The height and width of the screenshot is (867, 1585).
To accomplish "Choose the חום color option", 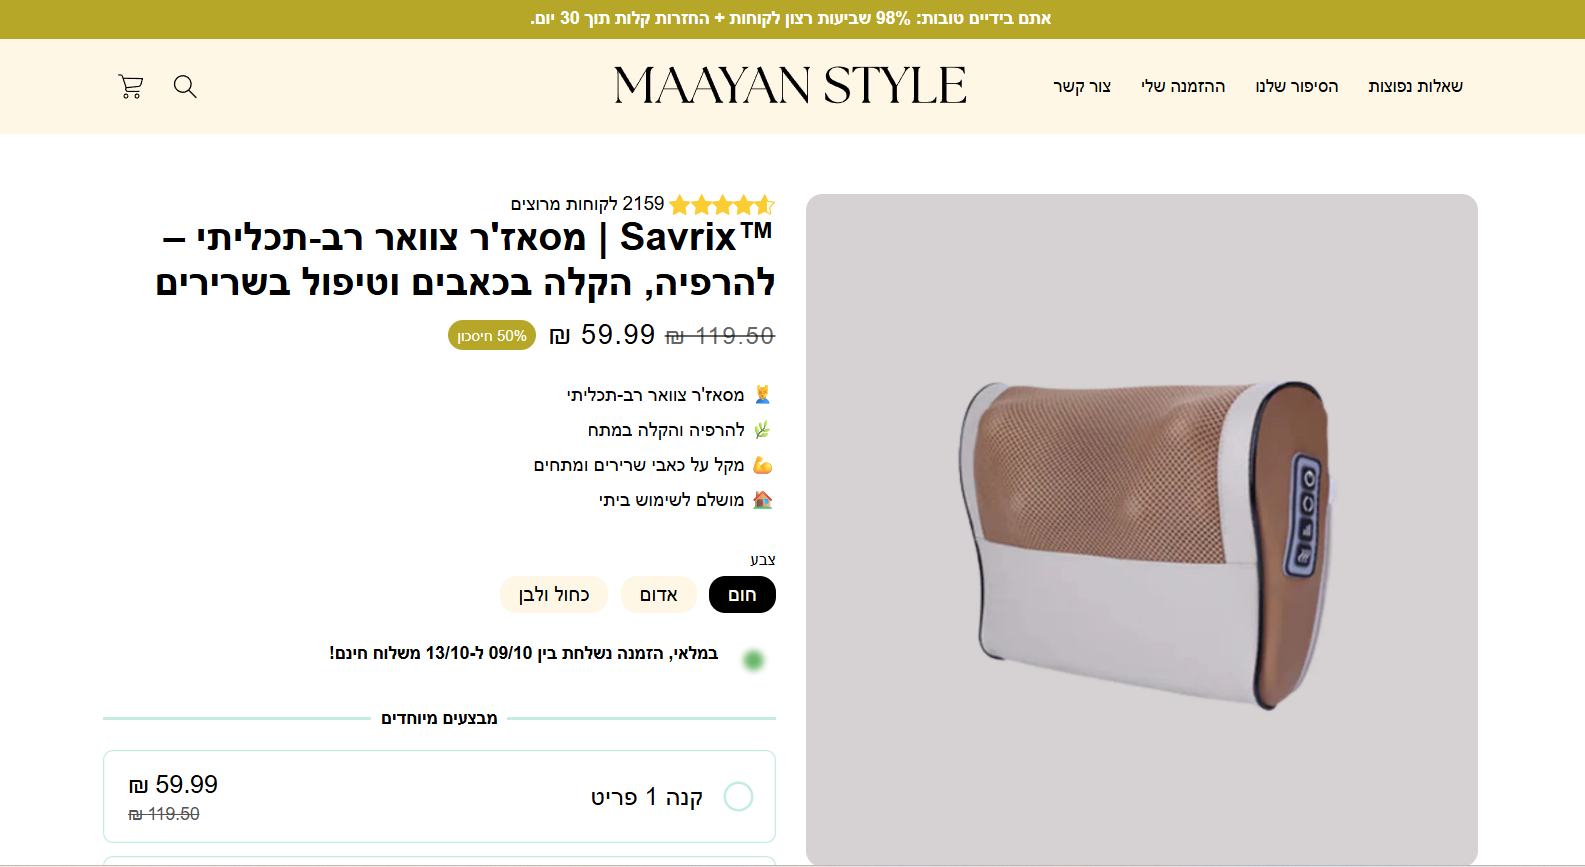I will click(742, 595).
